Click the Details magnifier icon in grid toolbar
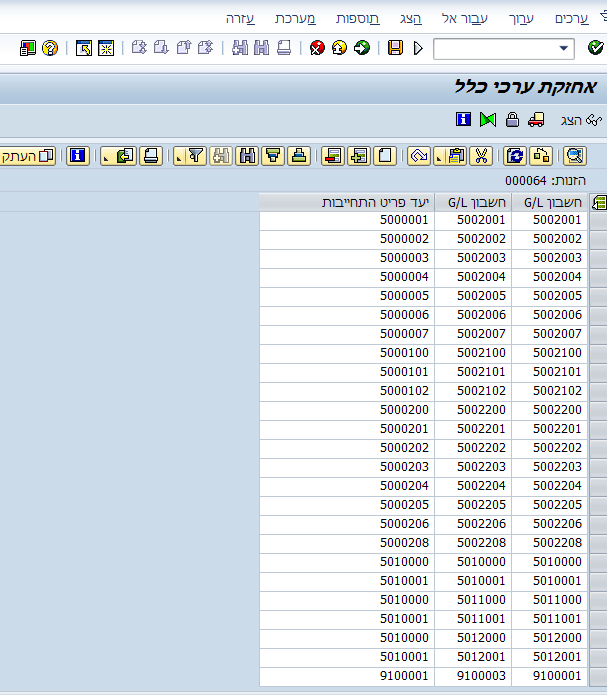Viewport: 607px width, 695px height. (575, 156)
